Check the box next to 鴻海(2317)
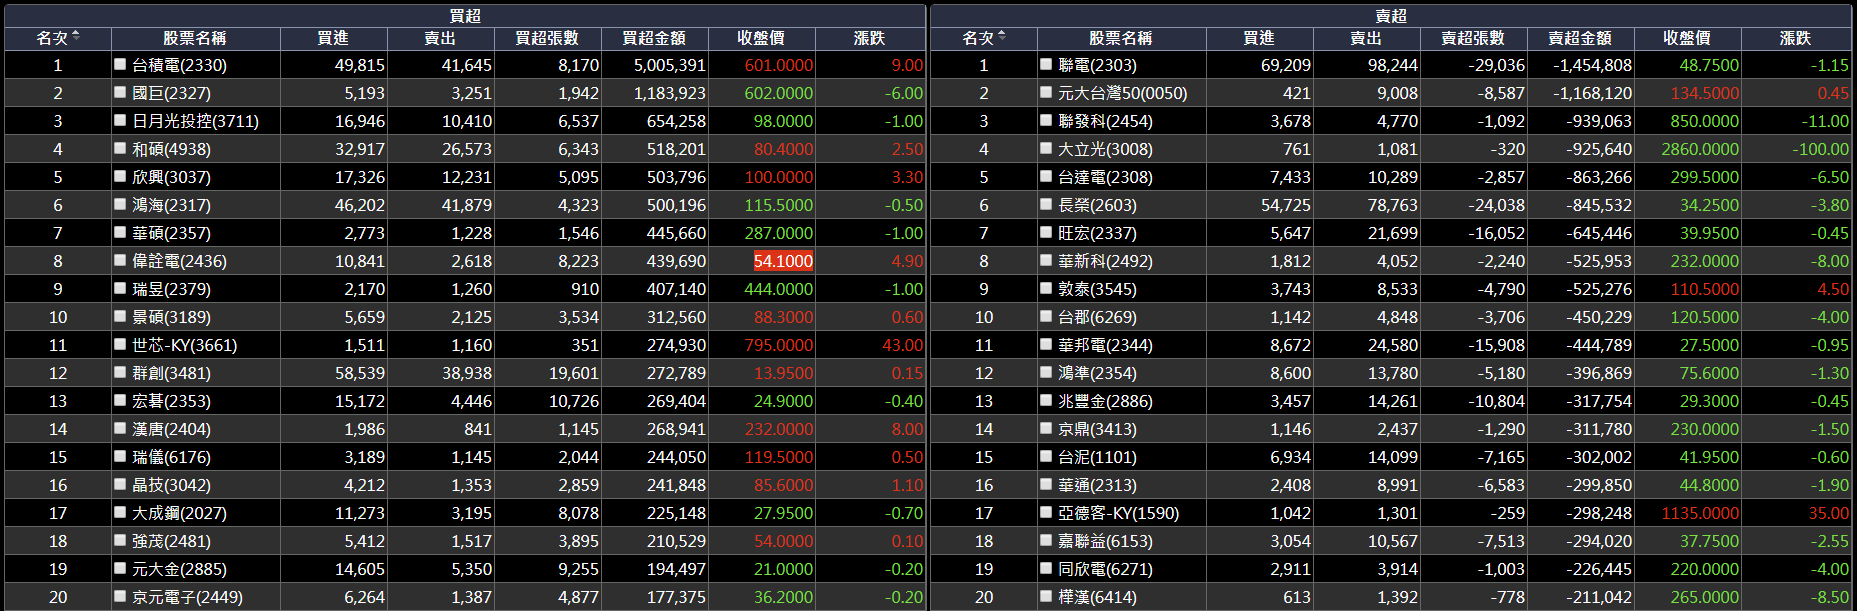 point(120,204)
